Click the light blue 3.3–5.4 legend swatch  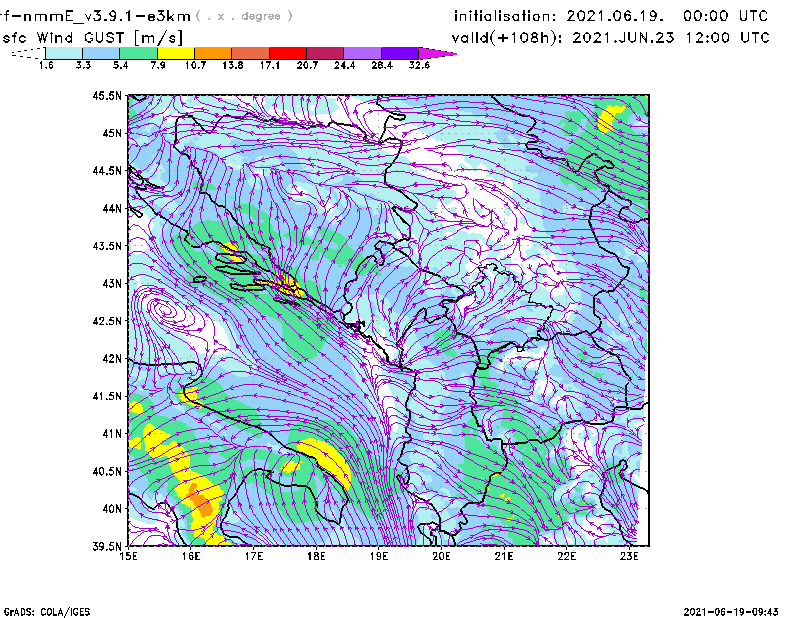101,53
